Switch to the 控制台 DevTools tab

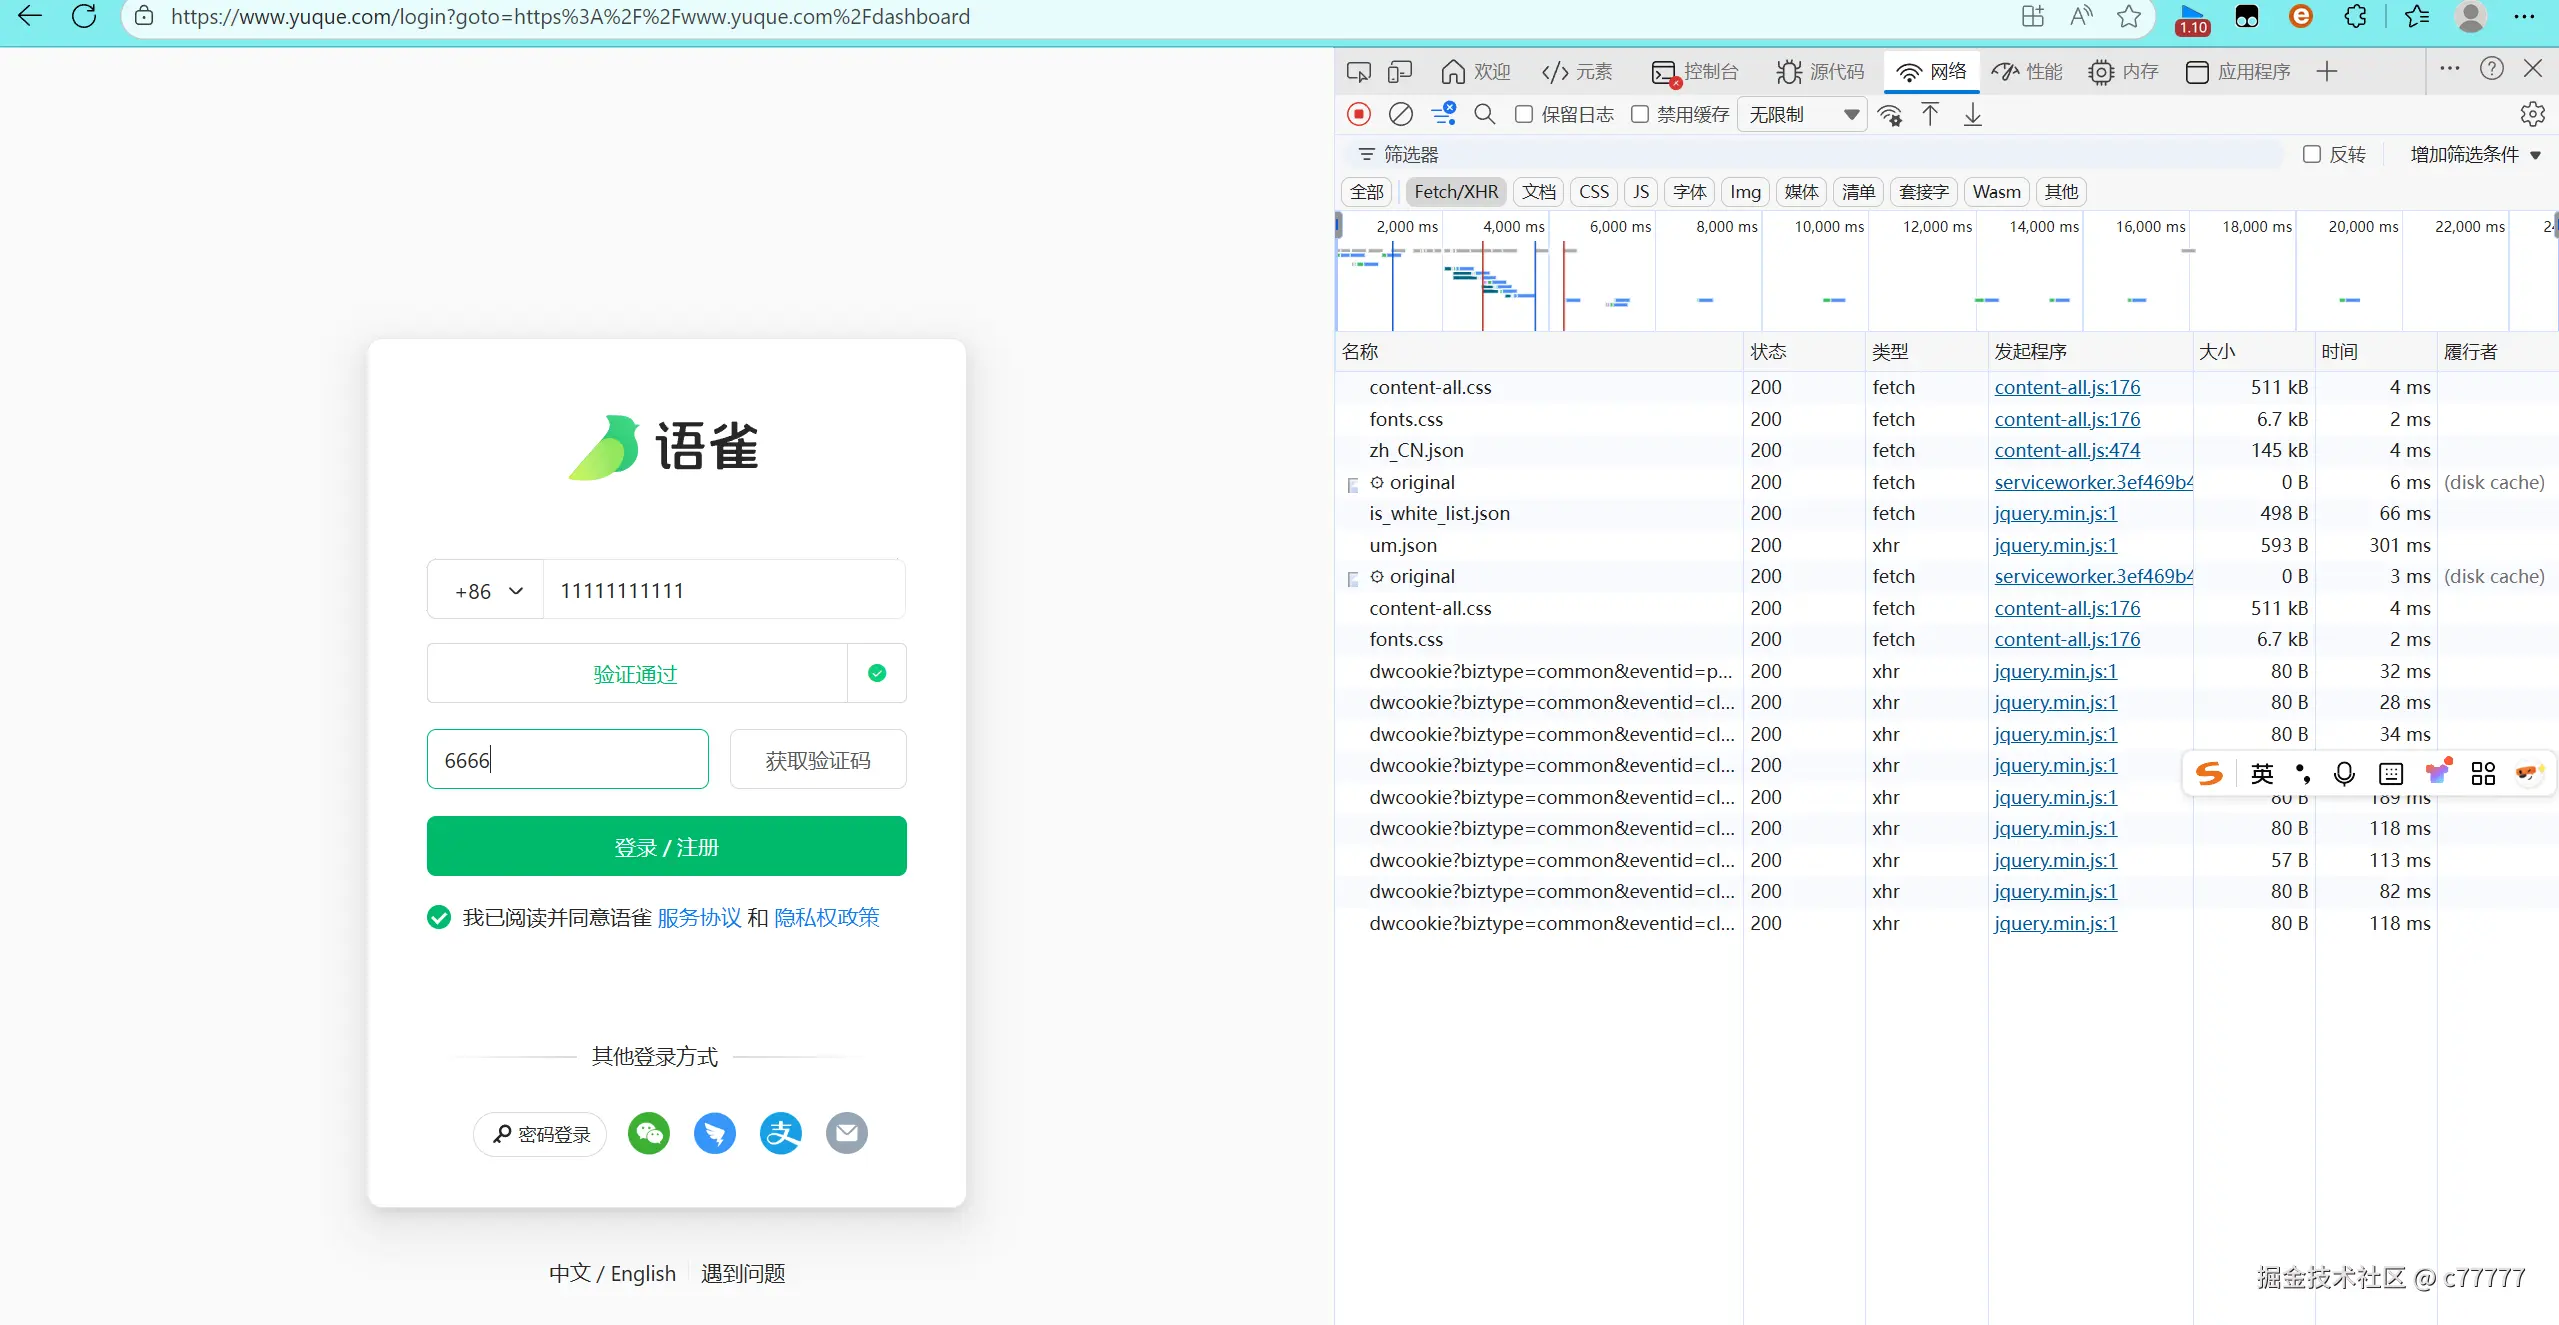(1695, 71)
